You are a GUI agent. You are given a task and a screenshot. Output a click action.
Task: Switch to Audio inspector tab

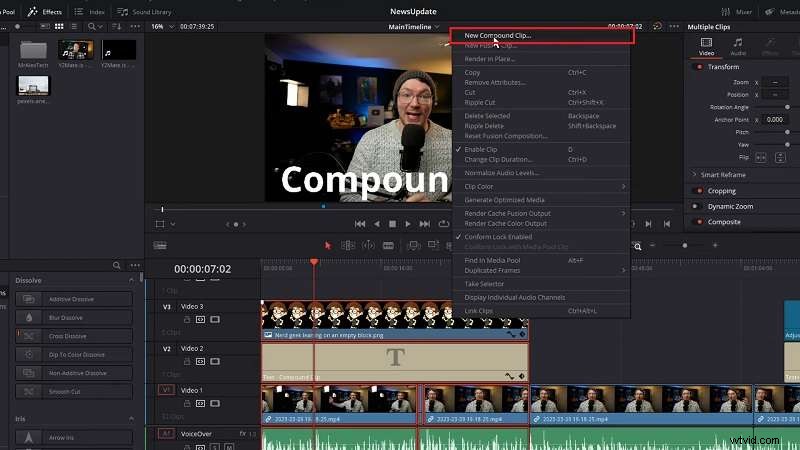tap(738, 46)
